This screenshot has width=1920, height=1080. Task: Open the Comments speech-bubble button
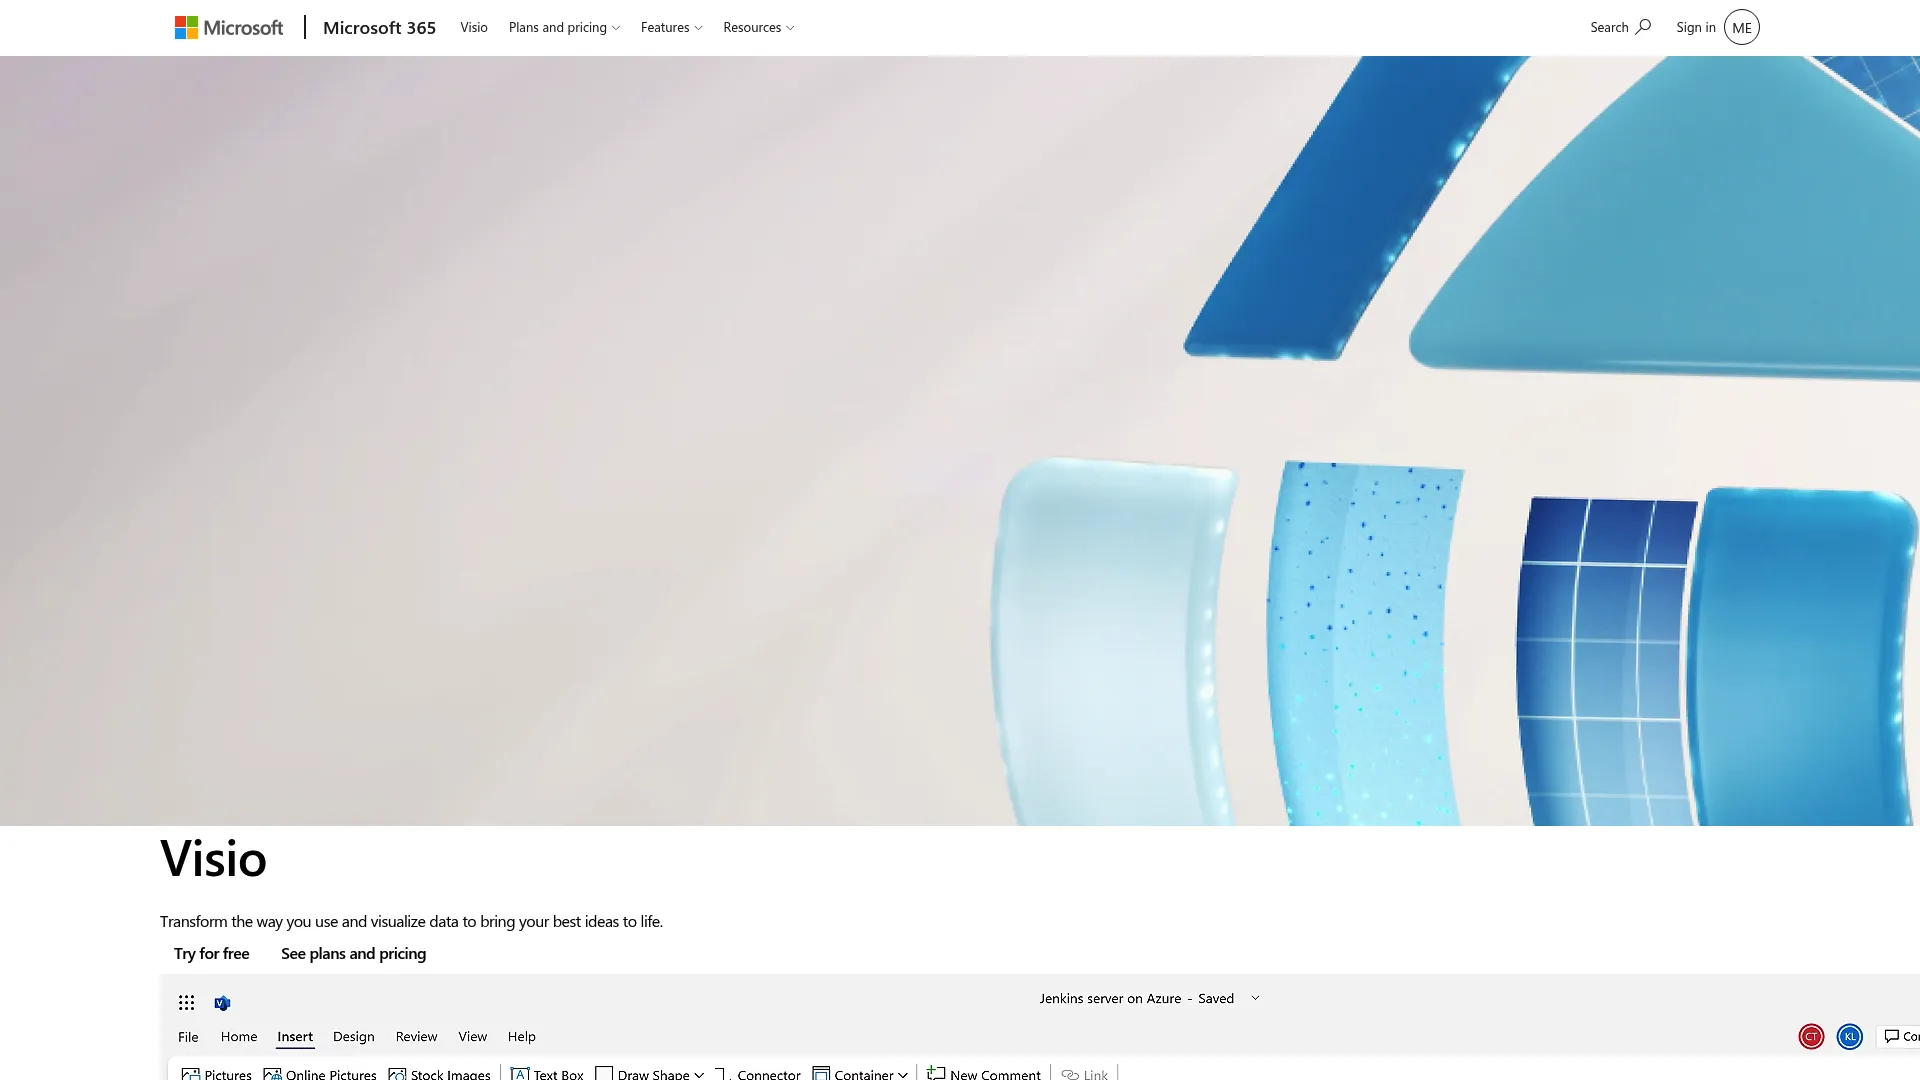click(1900, 1037)
